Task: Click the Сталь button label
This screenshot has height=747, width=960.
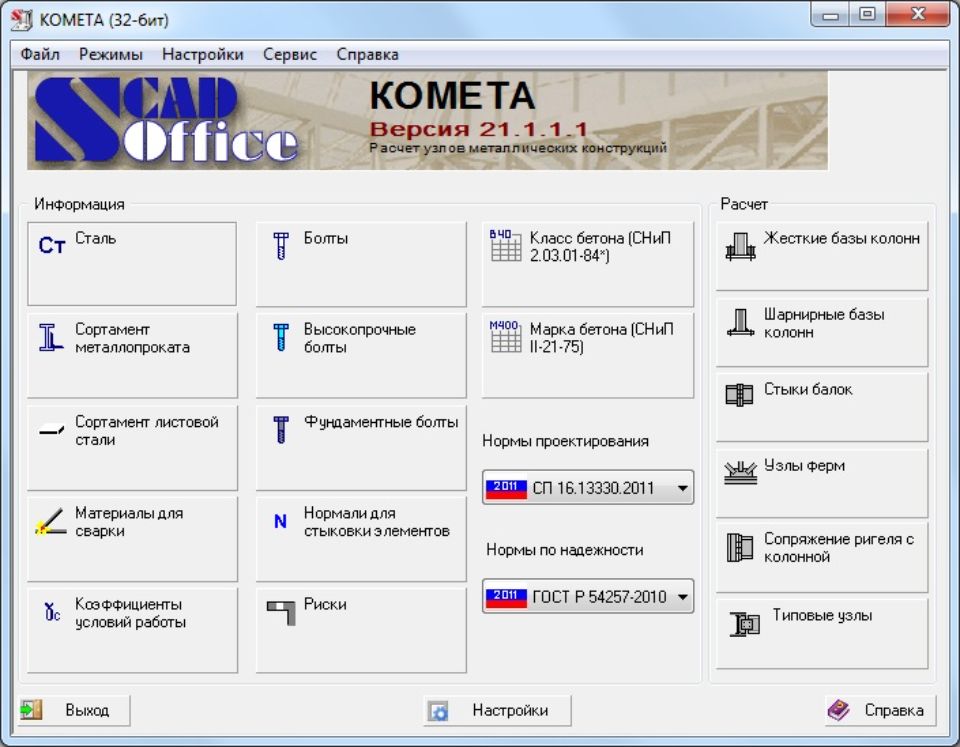Action: pyautogui.click(x=96, y=238)
